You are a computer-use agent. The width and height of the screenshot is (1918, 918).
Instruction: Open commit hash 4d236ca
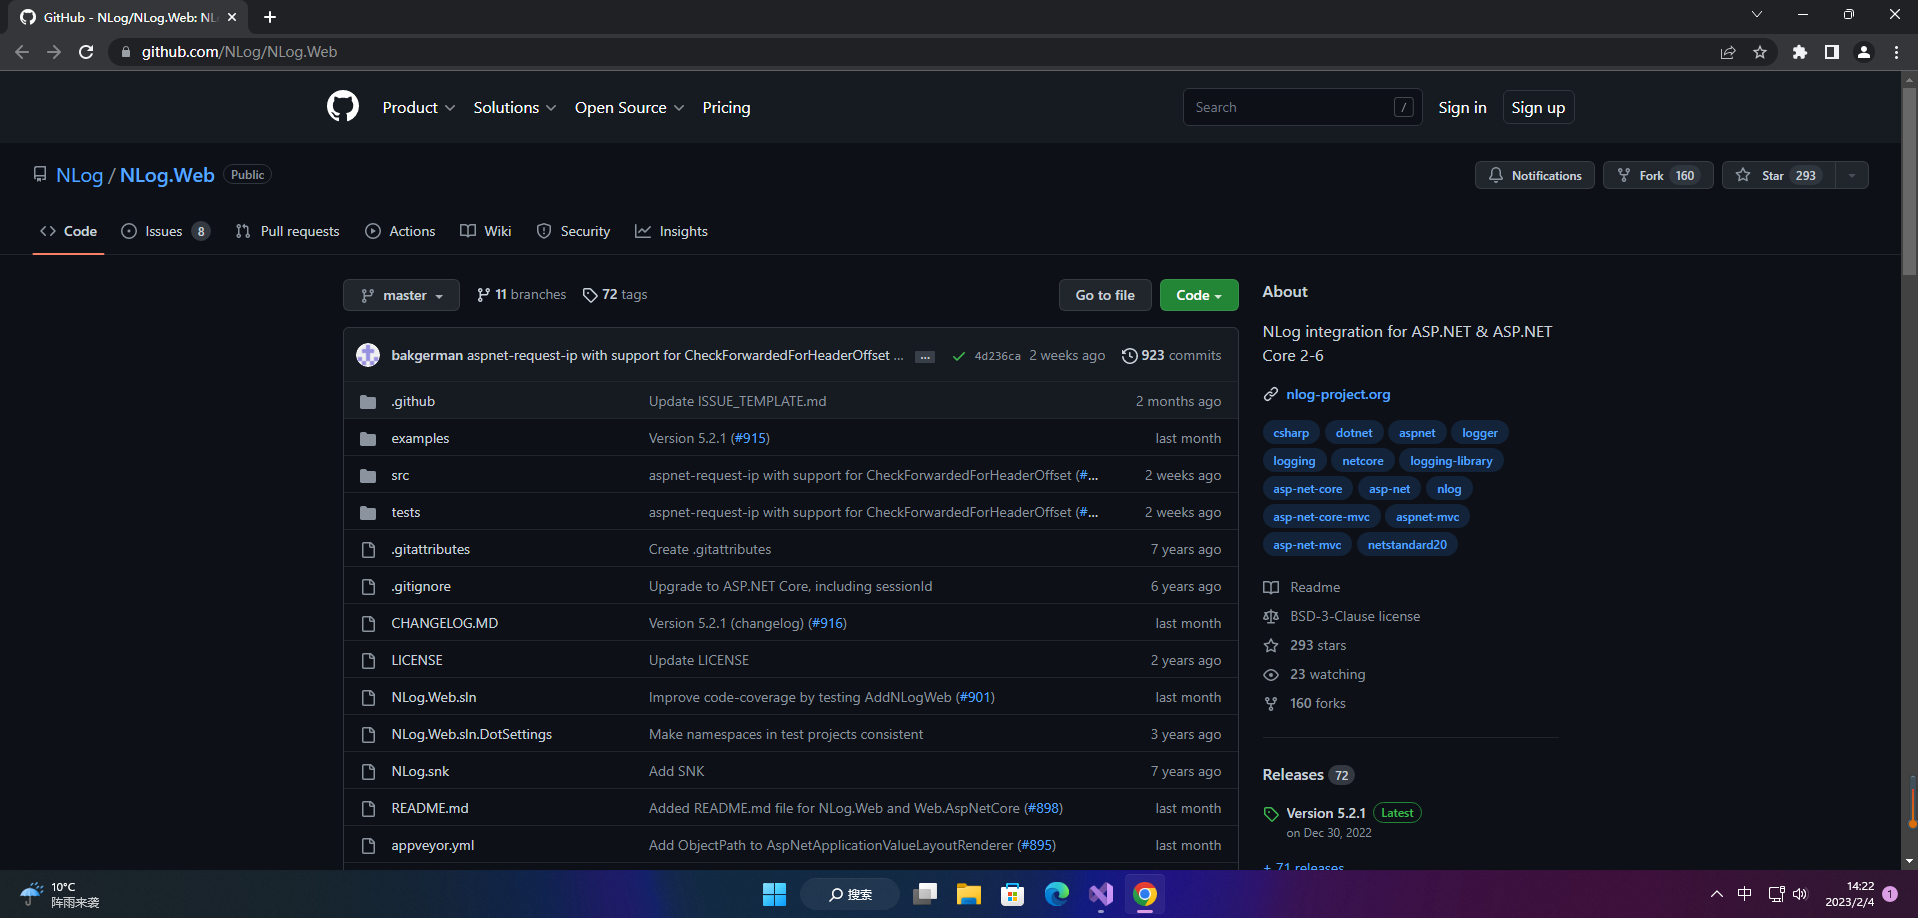[x=997, y=356]
